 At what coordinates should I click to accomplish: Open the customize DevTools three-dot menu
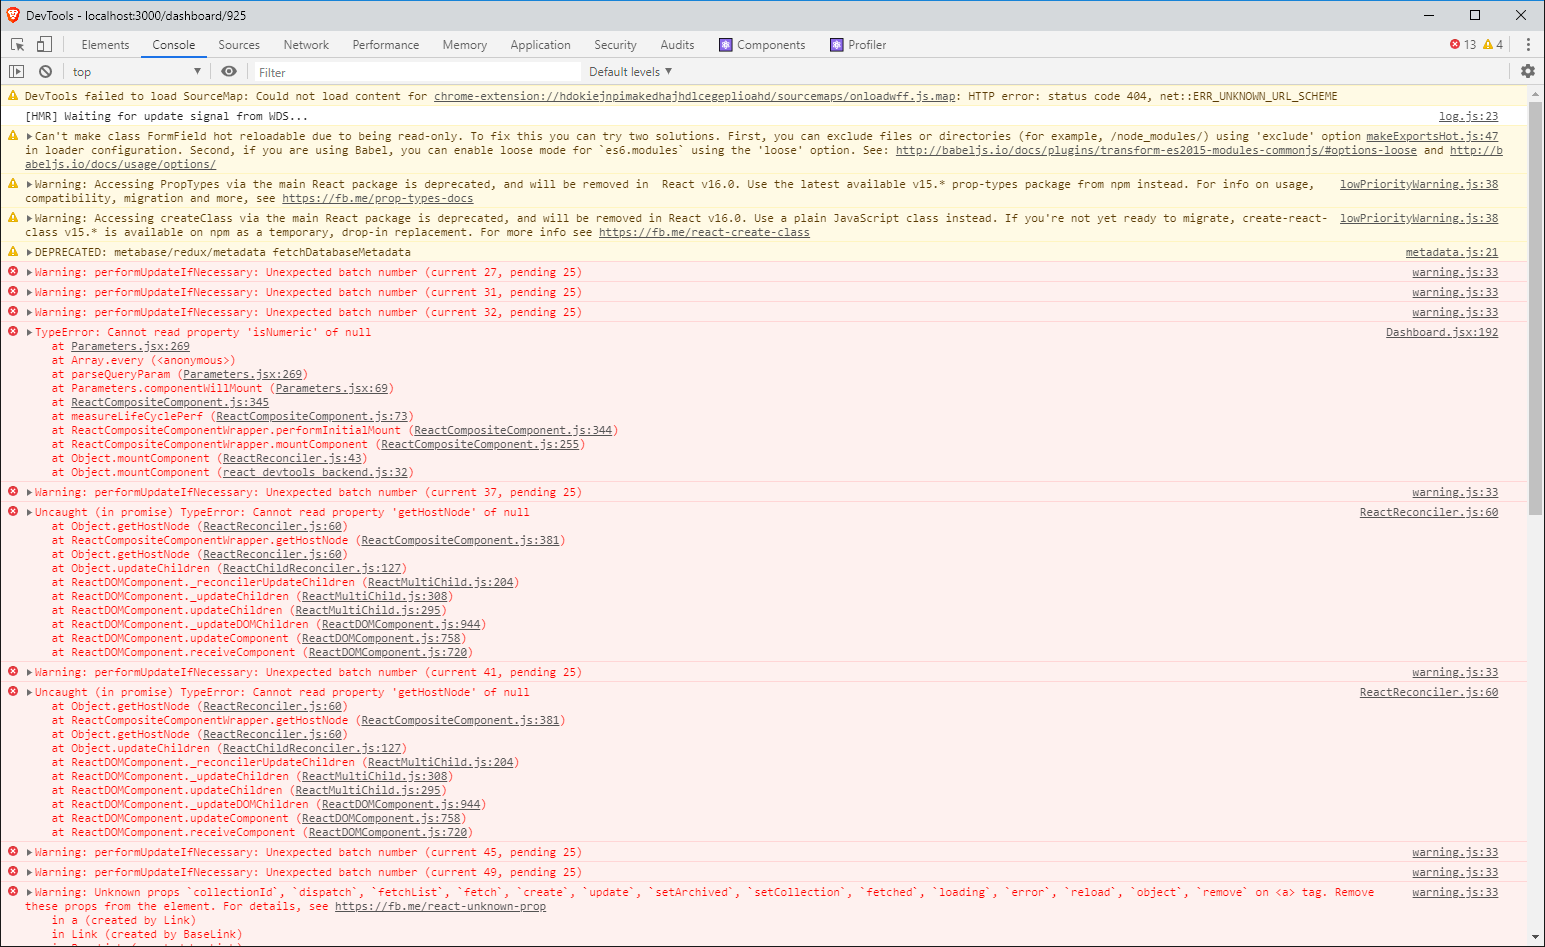point(1527,44)
